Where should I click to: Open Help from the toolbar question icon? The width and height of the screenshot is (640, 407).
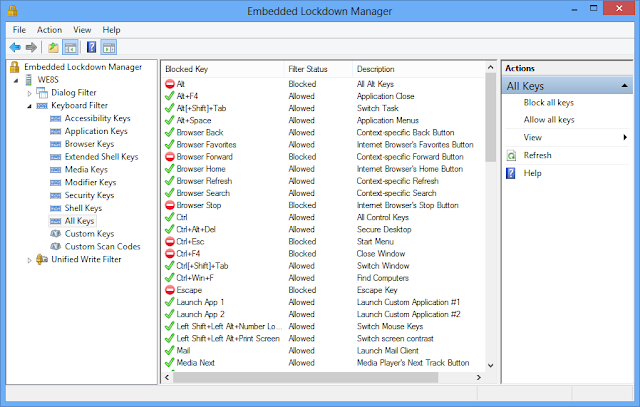click(x=91, y=47)
